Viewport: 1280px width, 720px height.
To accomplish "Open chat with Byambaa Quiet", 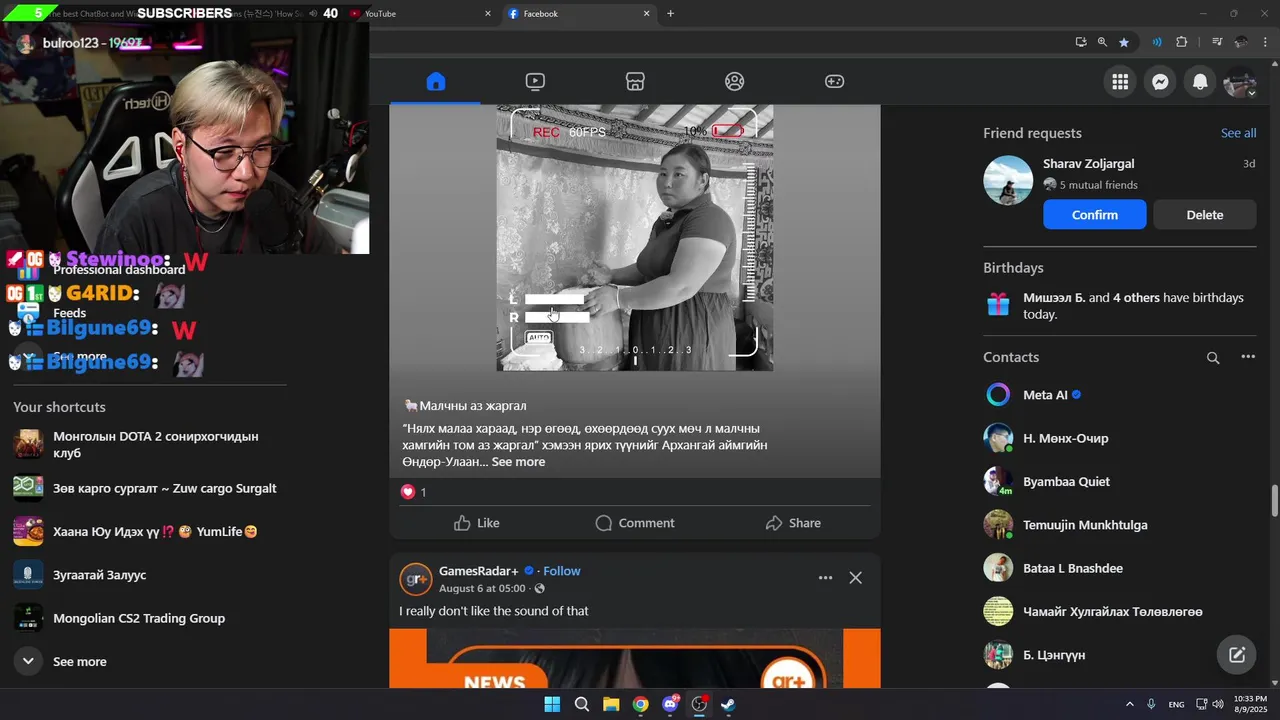I will click(1120, 481).
